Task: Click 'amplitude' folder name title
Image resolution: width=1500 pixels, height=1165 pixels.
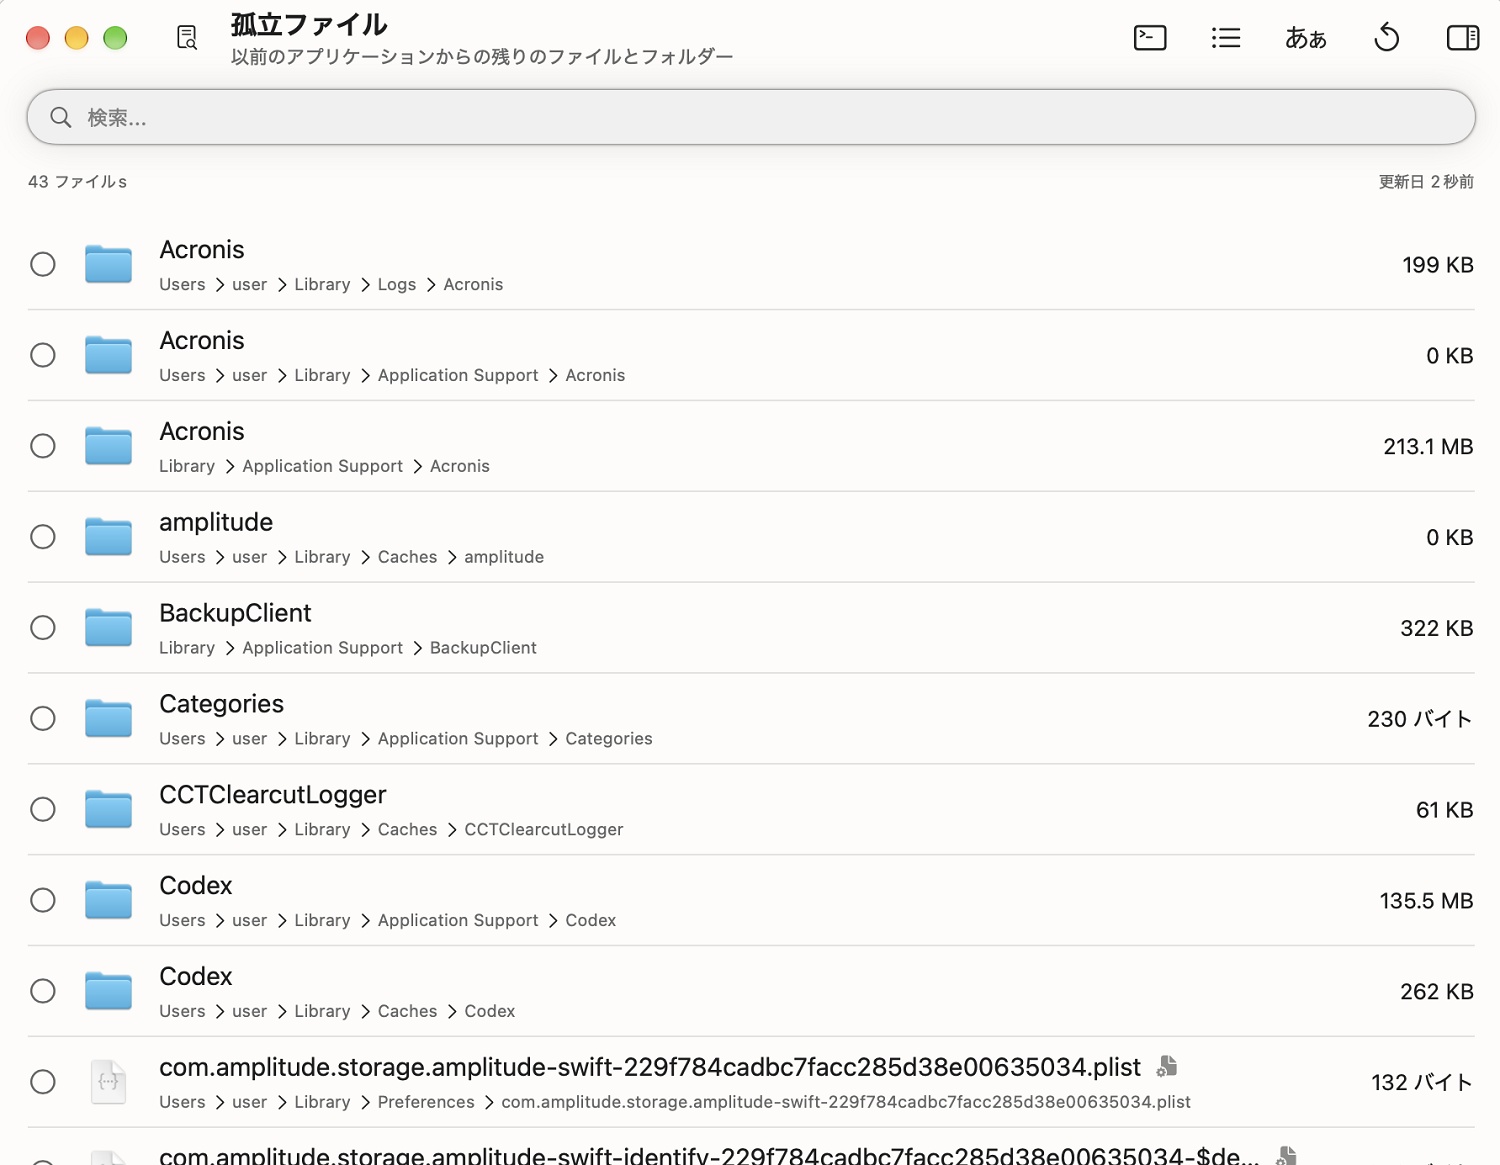Action: tap(216, 522)
